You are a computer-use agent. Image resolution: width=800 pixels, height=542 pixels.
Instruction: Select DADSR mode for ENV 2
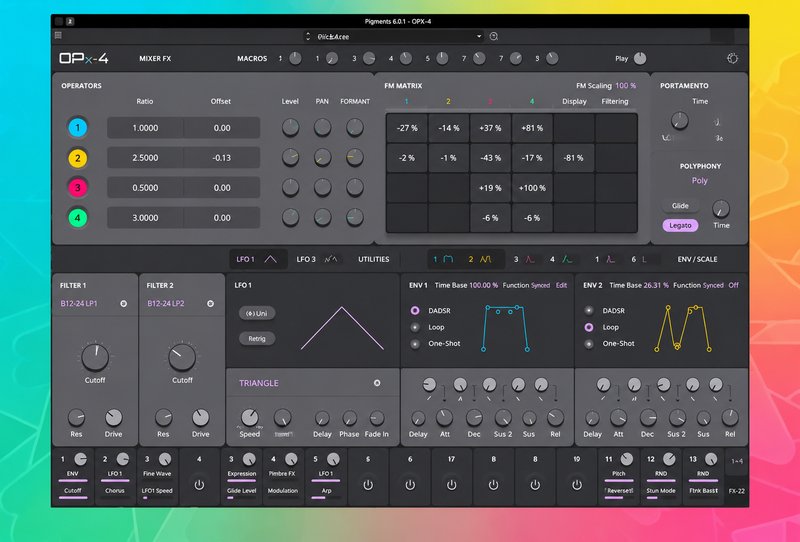(589, 310)
